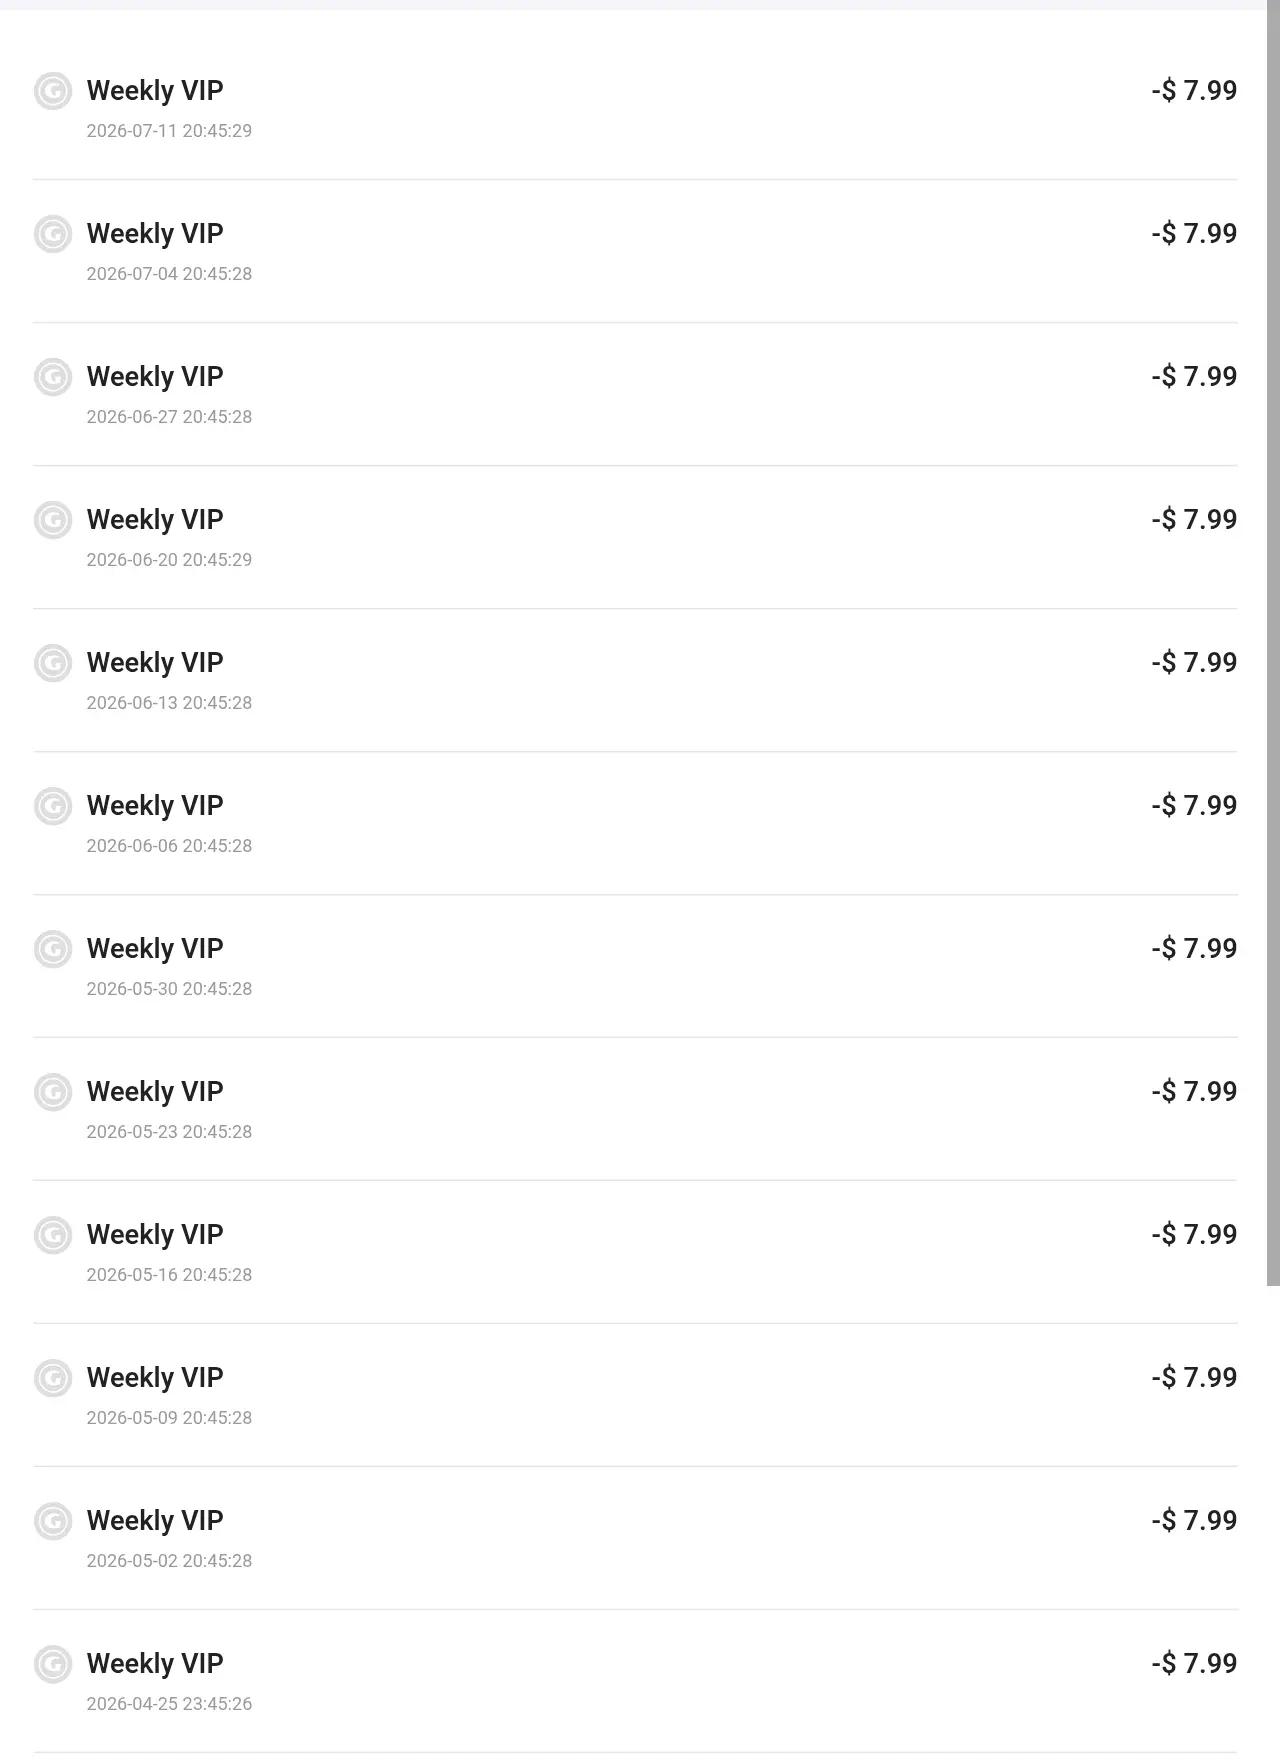Screen dimensions: 1280x1762
Task: Open Weekly VIP entry dated 2026-05-02
Action: pos(635,1538)
